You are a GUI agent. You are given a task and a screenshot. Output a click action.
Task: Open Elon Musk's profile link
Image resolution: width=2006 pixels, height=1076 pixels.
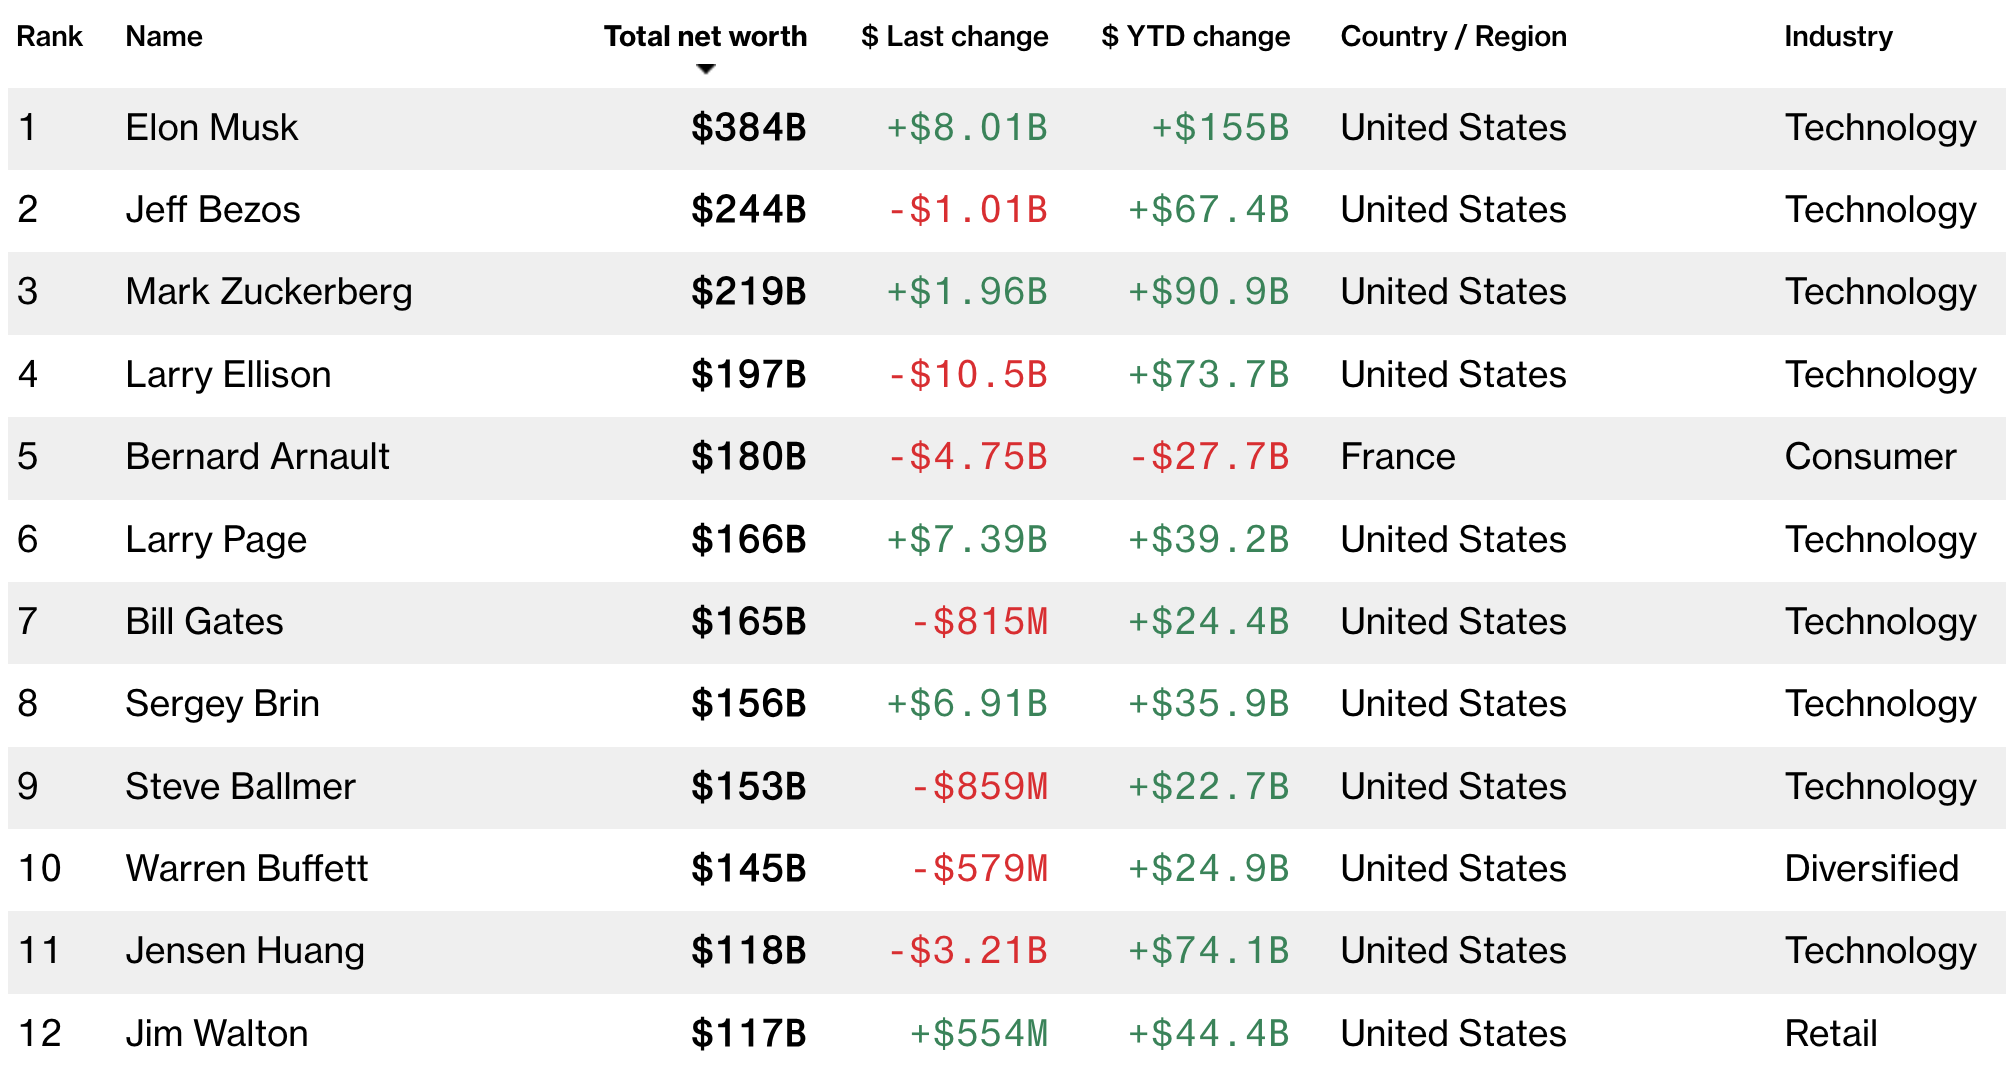[212, 128]
